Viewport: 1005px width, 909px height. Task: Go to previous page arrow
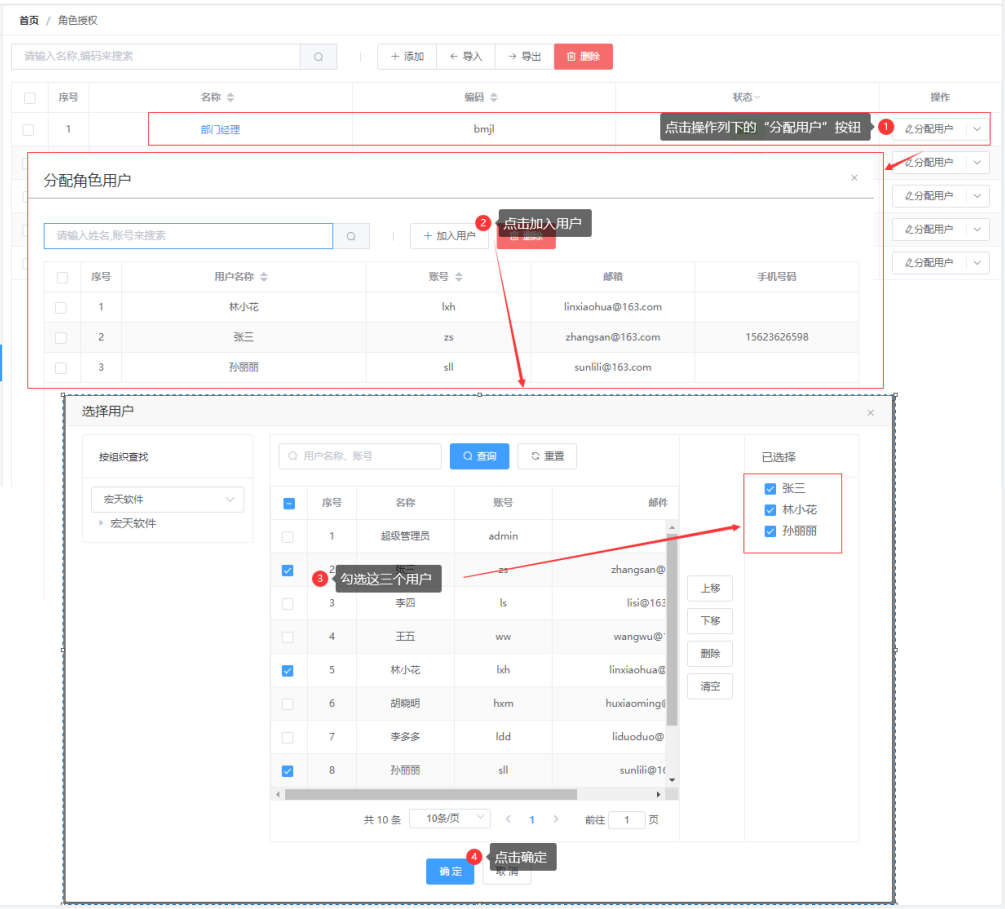pyautogui.click(x=508, y=819)
